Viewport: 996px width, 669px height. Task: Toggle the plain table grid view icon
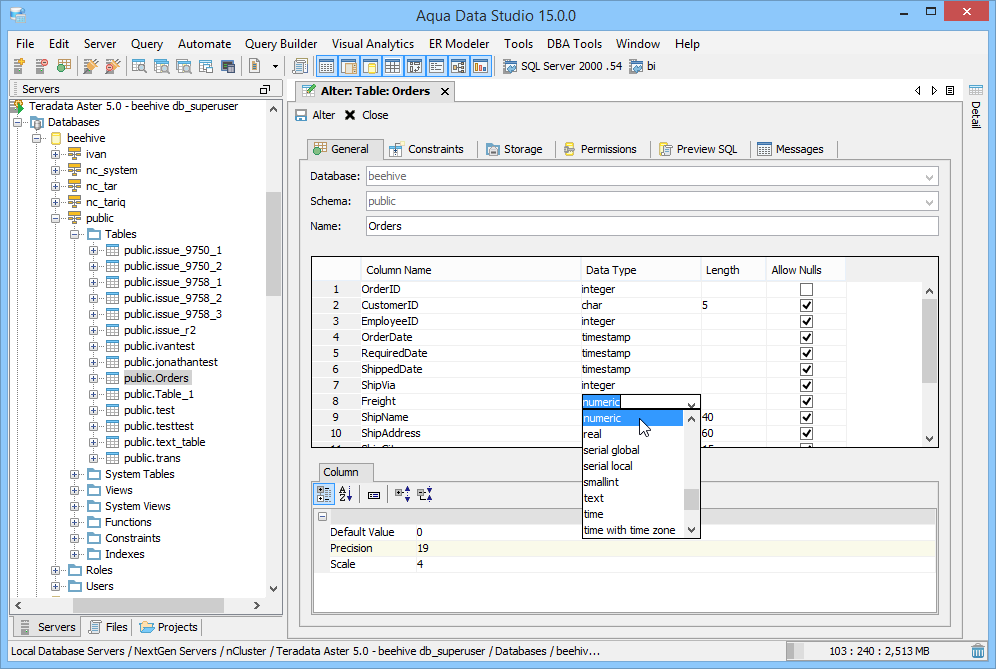393,65
